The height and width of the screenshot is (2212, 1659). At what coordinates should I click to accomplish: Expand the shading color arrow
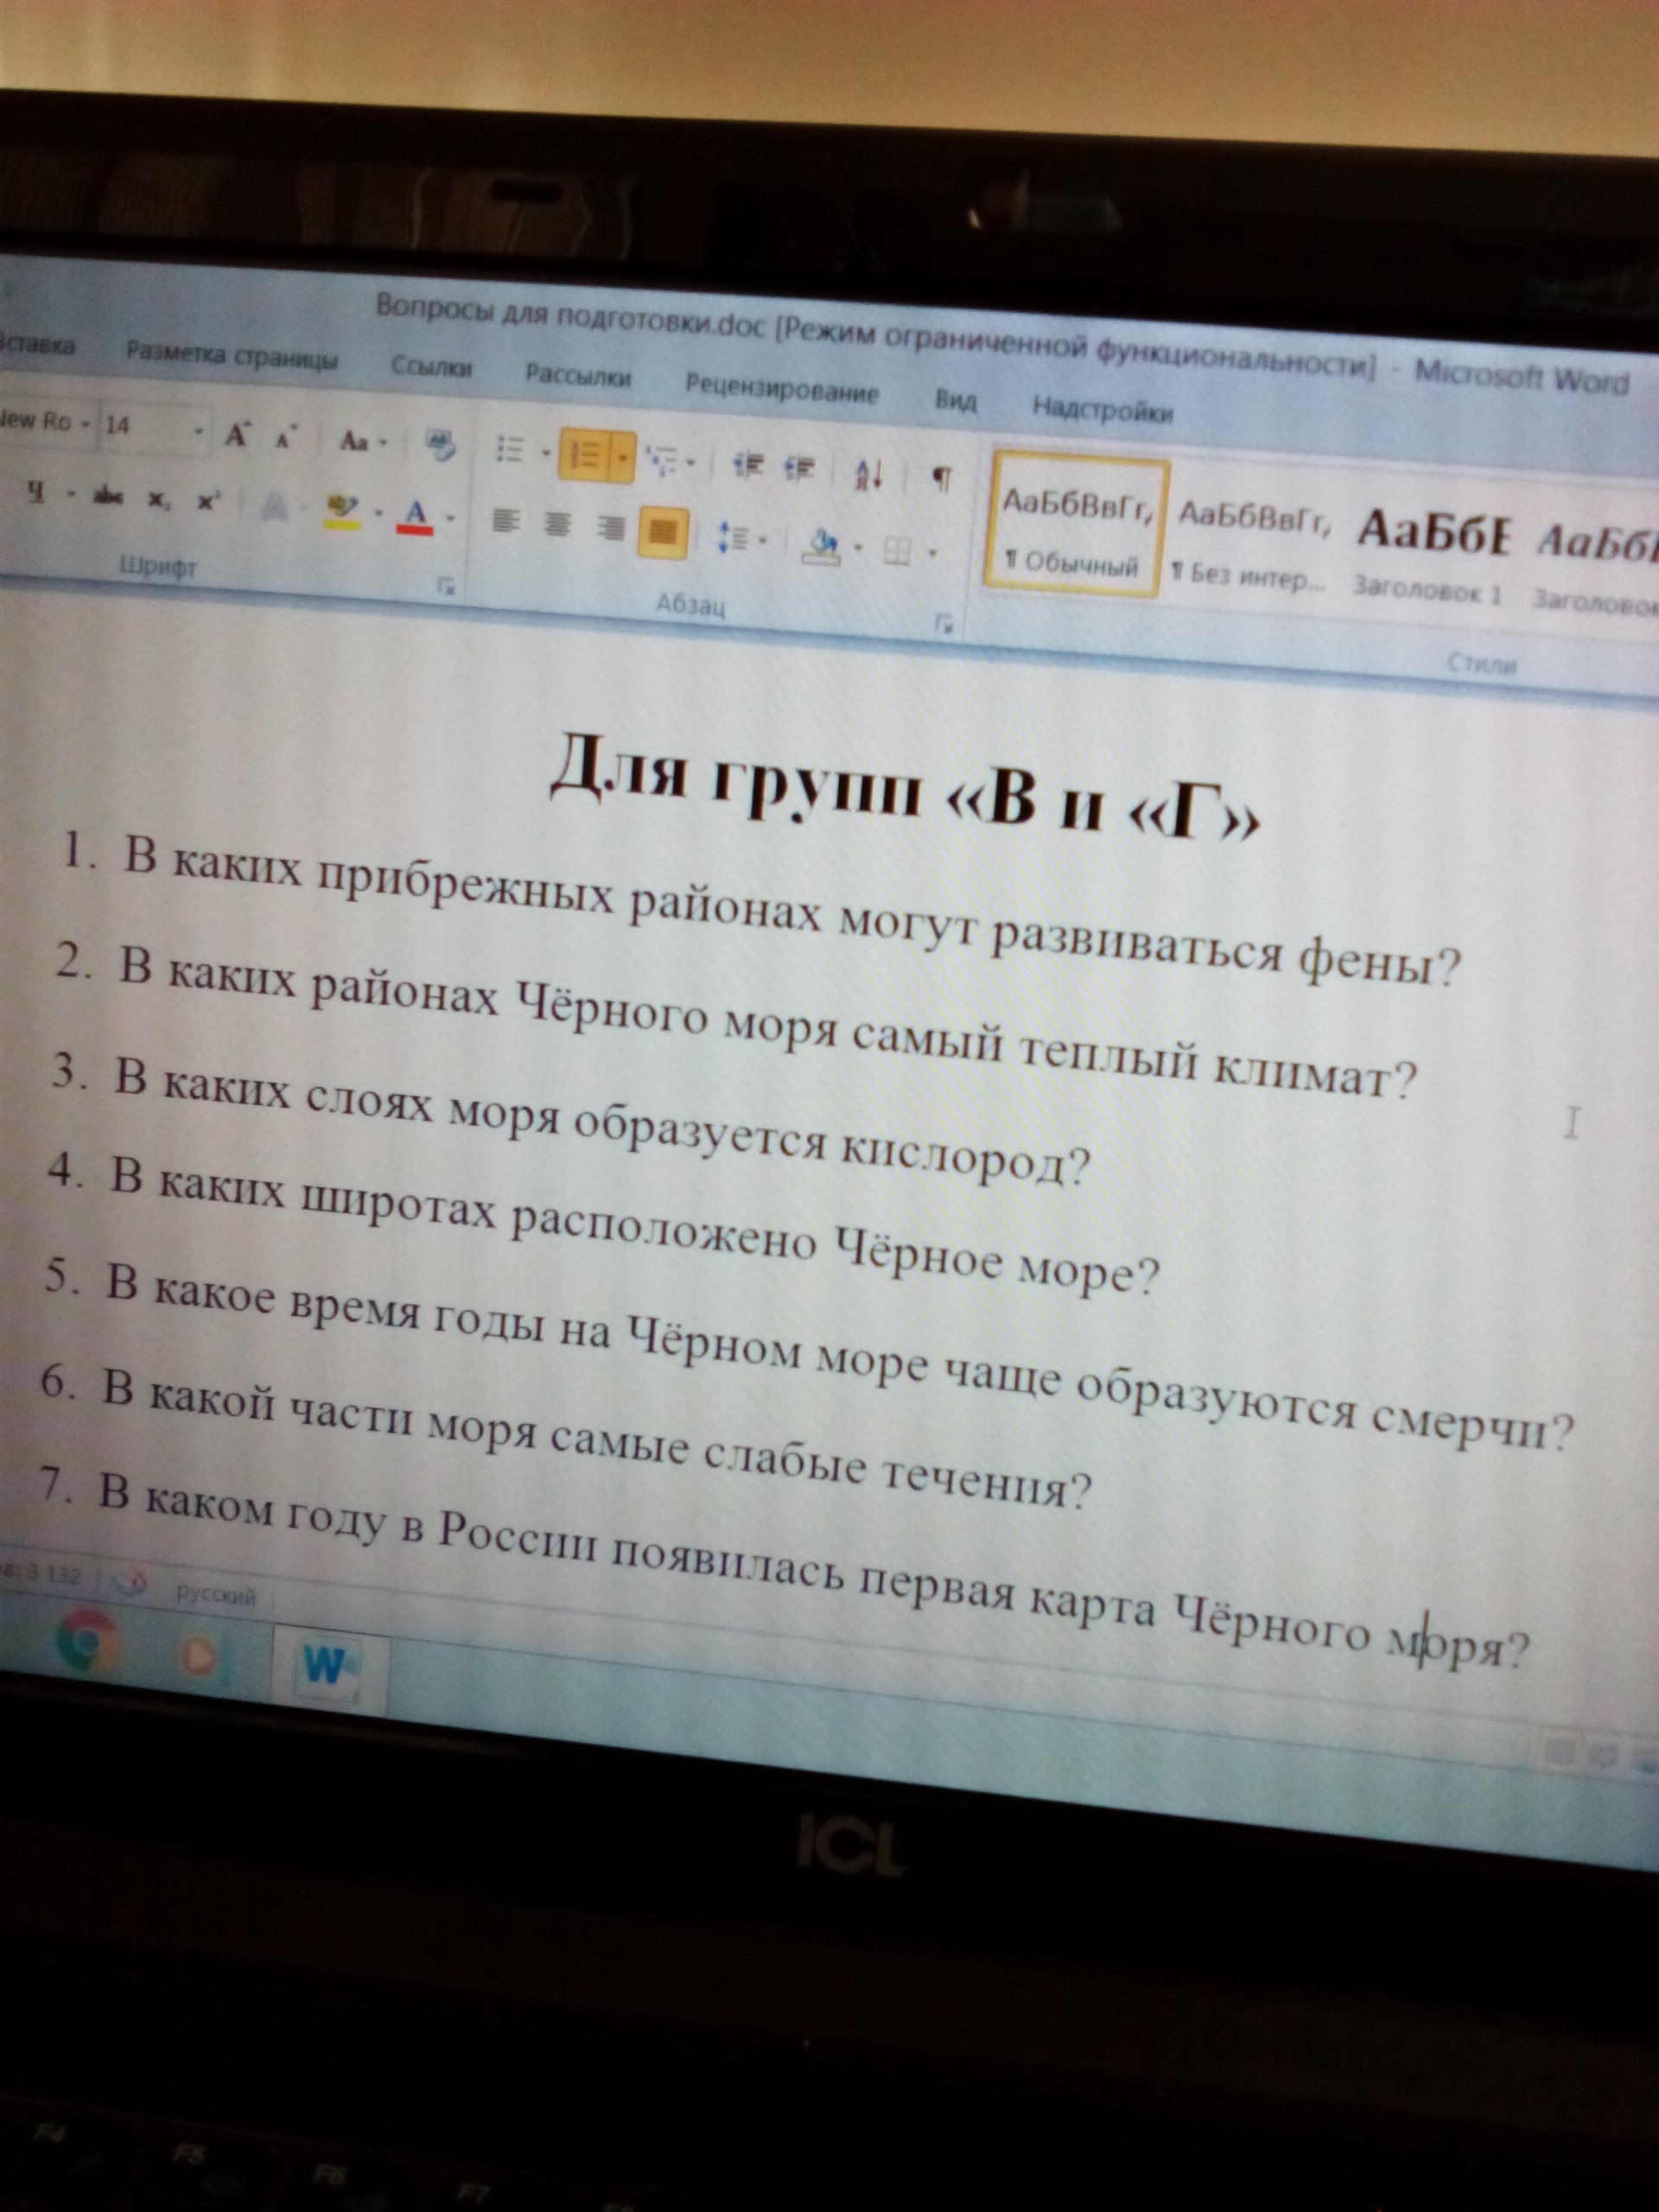coord(858,548)
